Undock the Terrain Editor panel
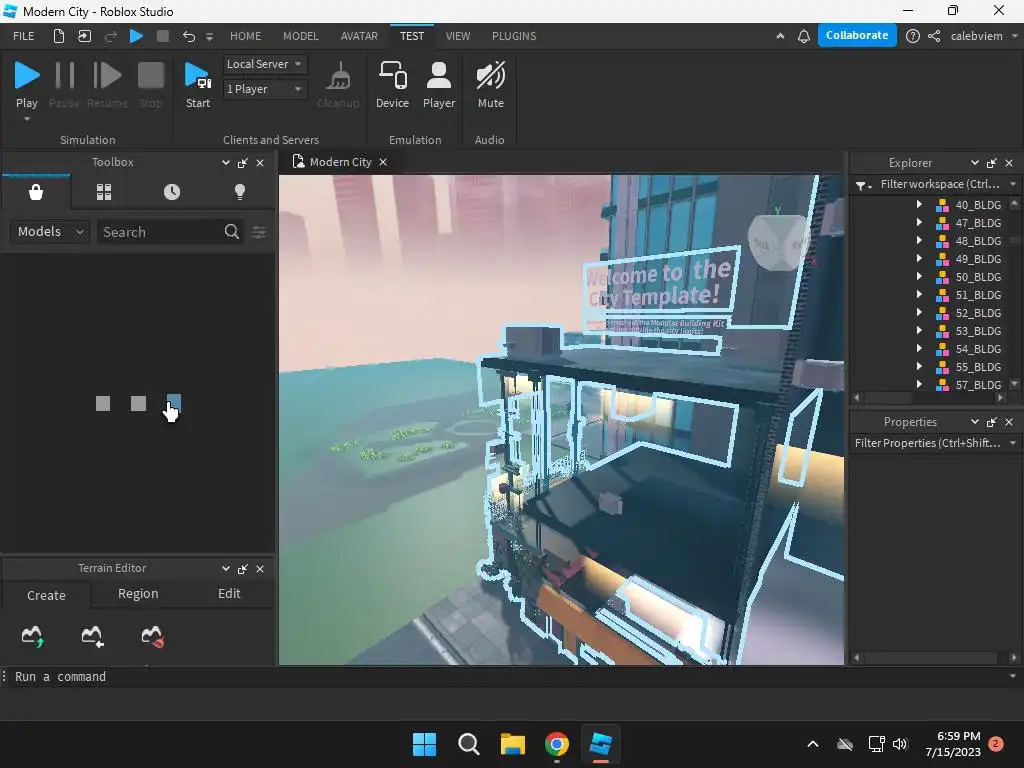 (242, 569)
